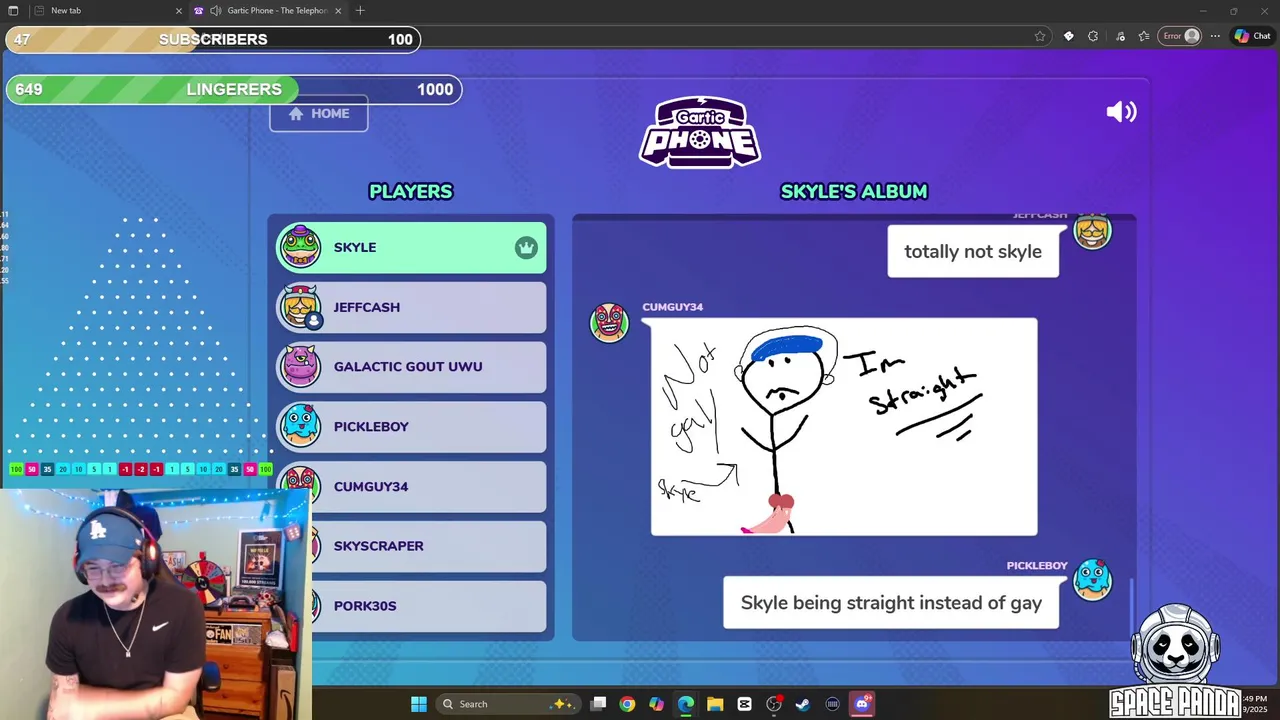Click the SKYLE'S ALBUM heading
1280x720 pixels.
coord(854,191)
